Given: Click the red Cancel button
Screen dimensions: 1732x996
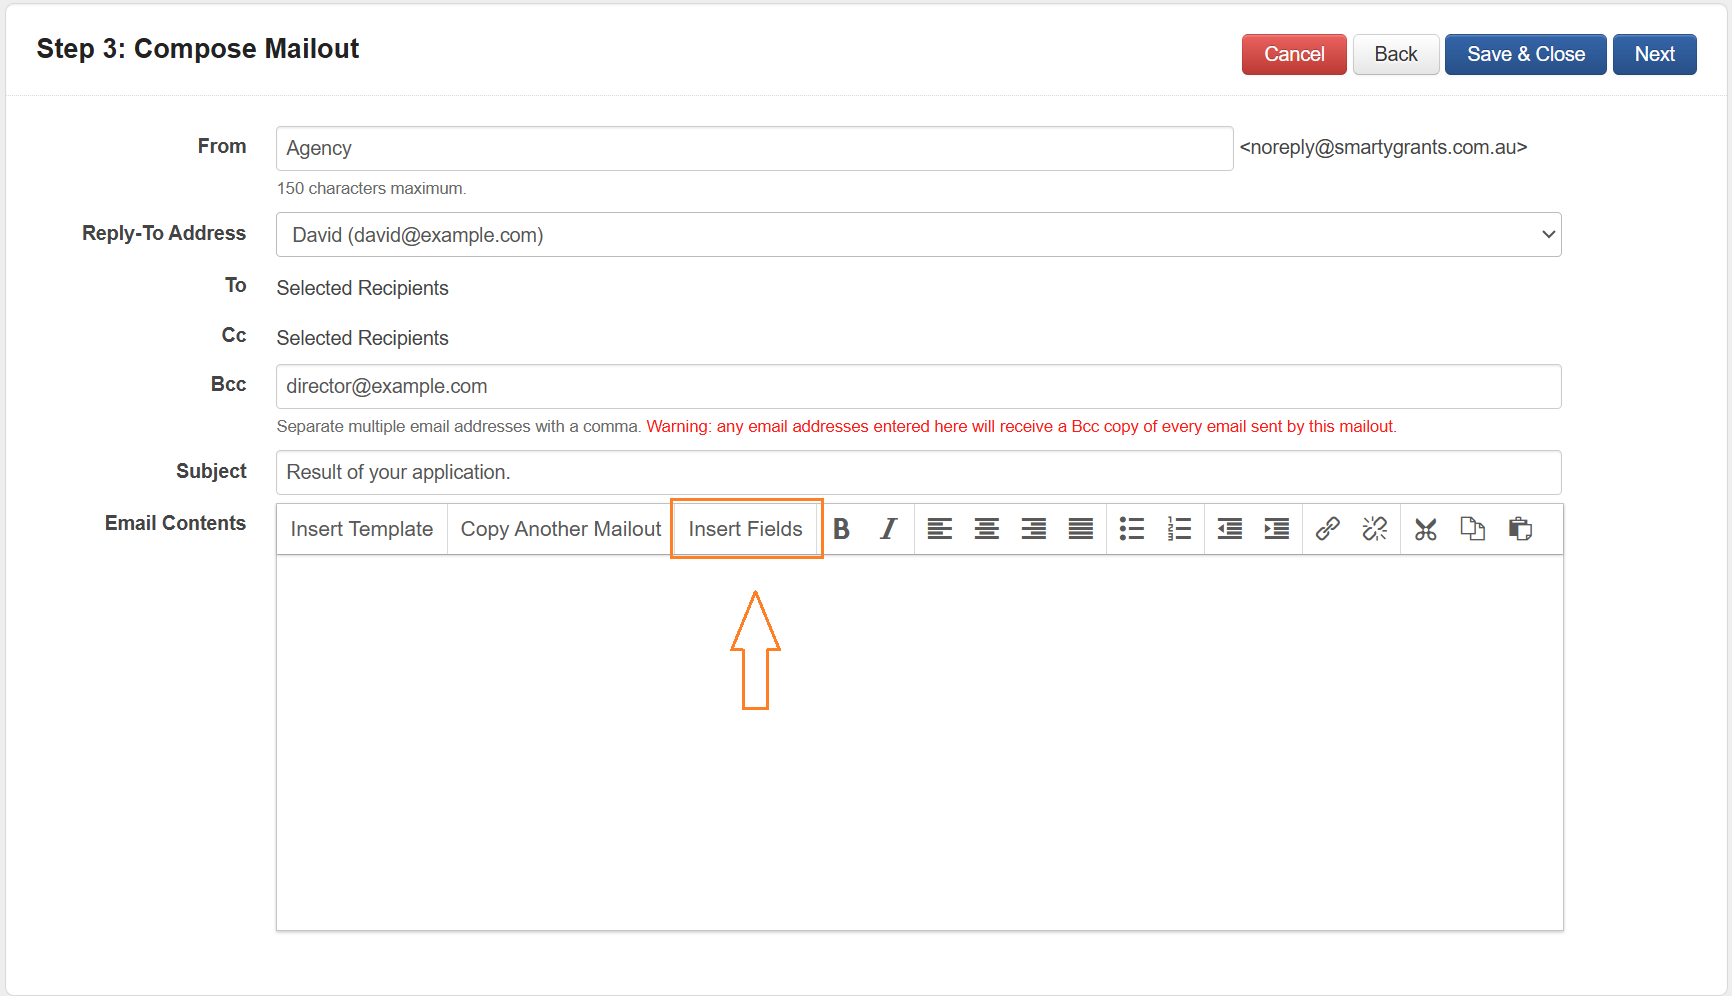Looking at the screenshot, I should coord(1293,54).
